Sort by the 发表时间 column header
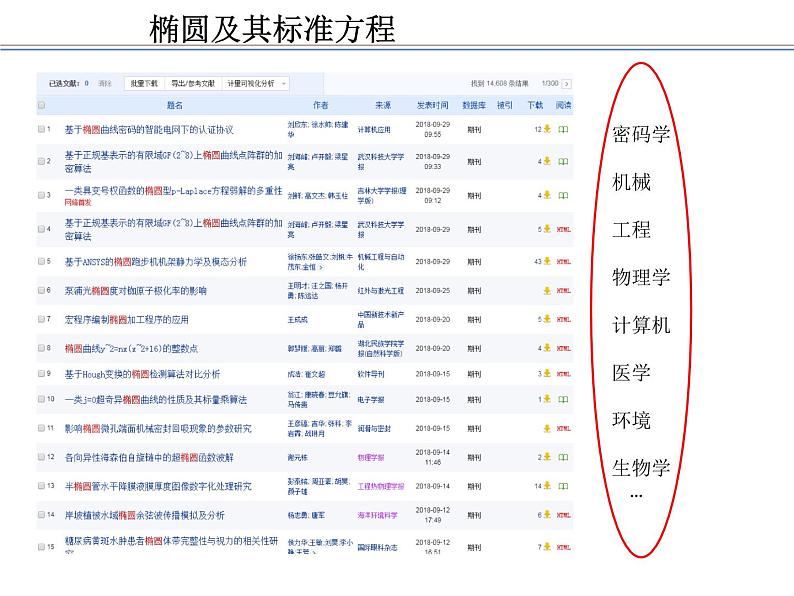Viewport: 794px width, 596px height. (432, 105)
